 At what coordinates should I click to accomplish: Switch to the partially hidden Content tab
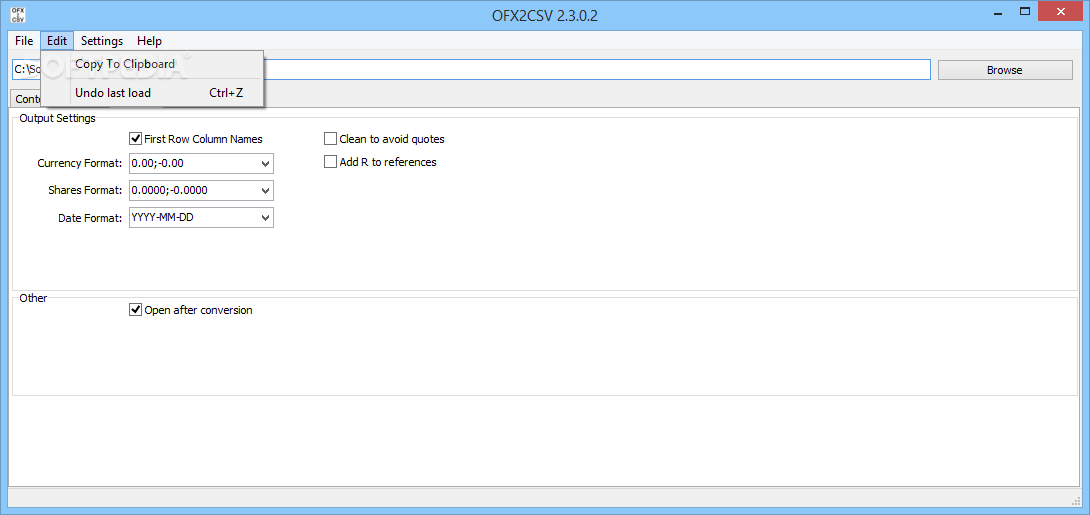(26, 99)
